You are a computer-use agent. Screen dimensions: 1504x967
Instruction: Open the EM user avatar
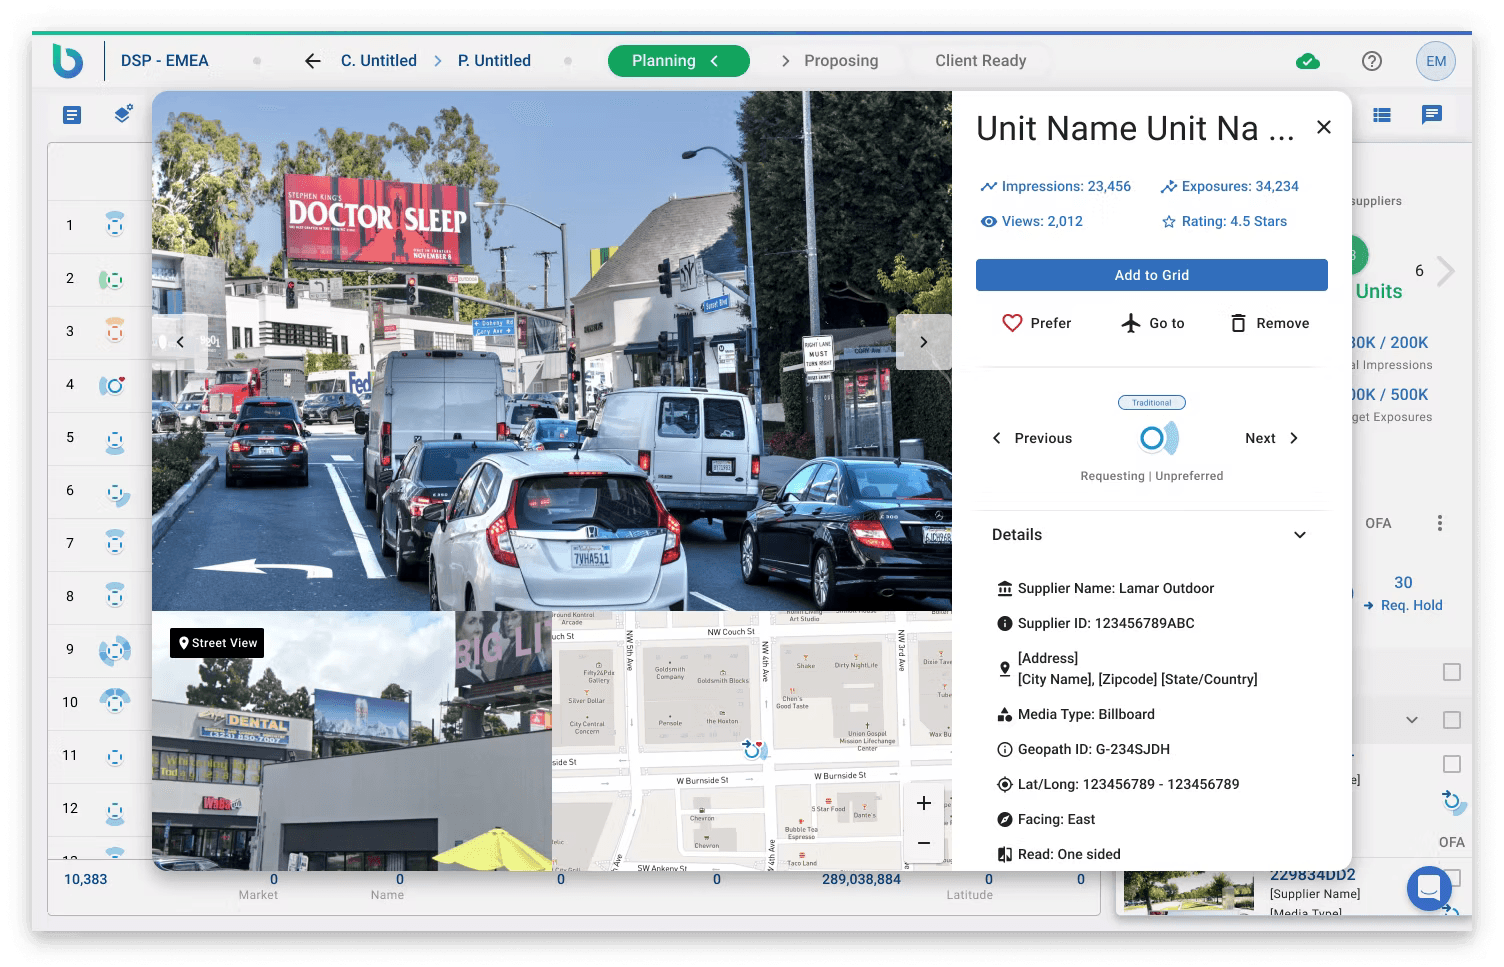(x=1436, y=61)
